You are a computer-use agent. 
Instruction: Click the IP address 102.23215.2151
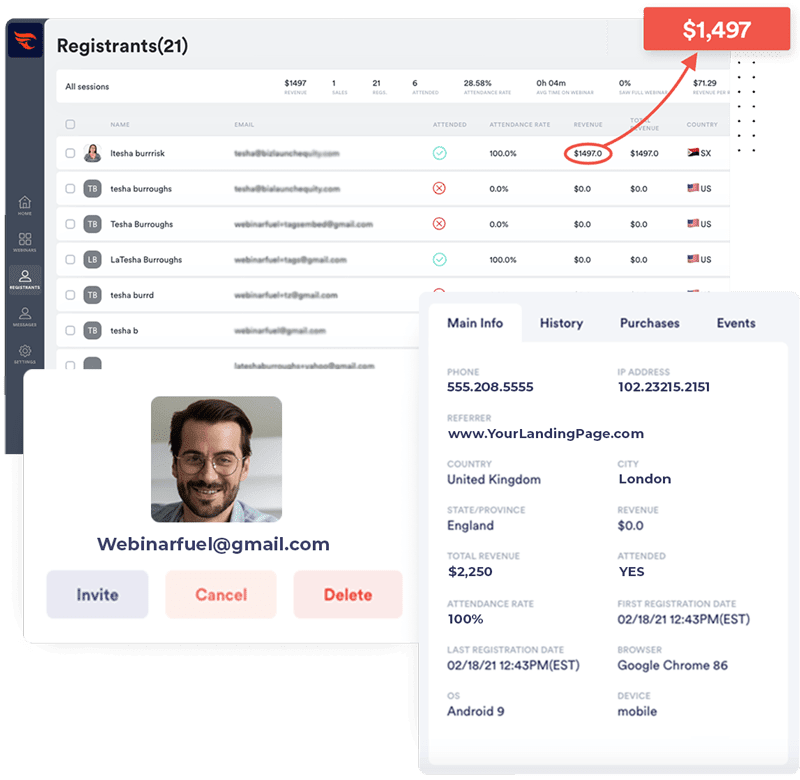663,387
